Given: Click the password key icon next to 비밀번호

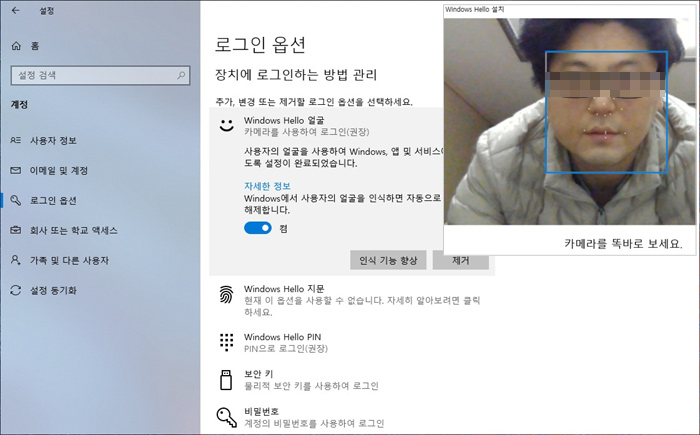Looking at the screenshot, I should (x=226, y=417).
